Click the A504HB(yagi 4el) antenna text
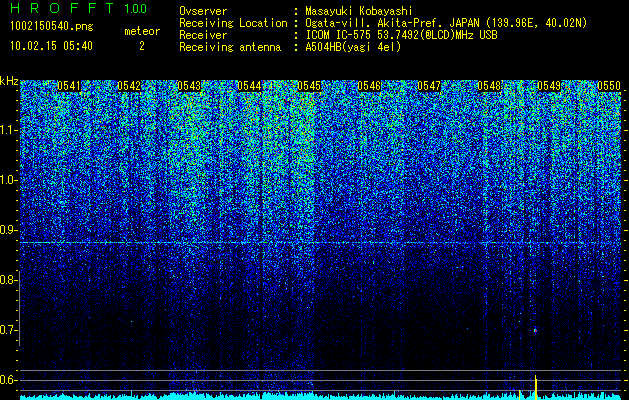This screenshot has height=400, width=629. (353, 47)
